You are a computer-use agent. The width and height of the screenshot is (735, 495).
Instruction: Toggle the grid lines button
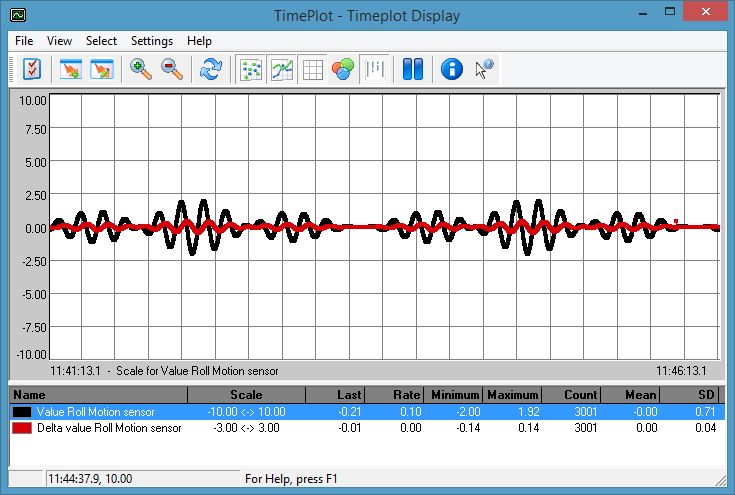tap(312, 69)
